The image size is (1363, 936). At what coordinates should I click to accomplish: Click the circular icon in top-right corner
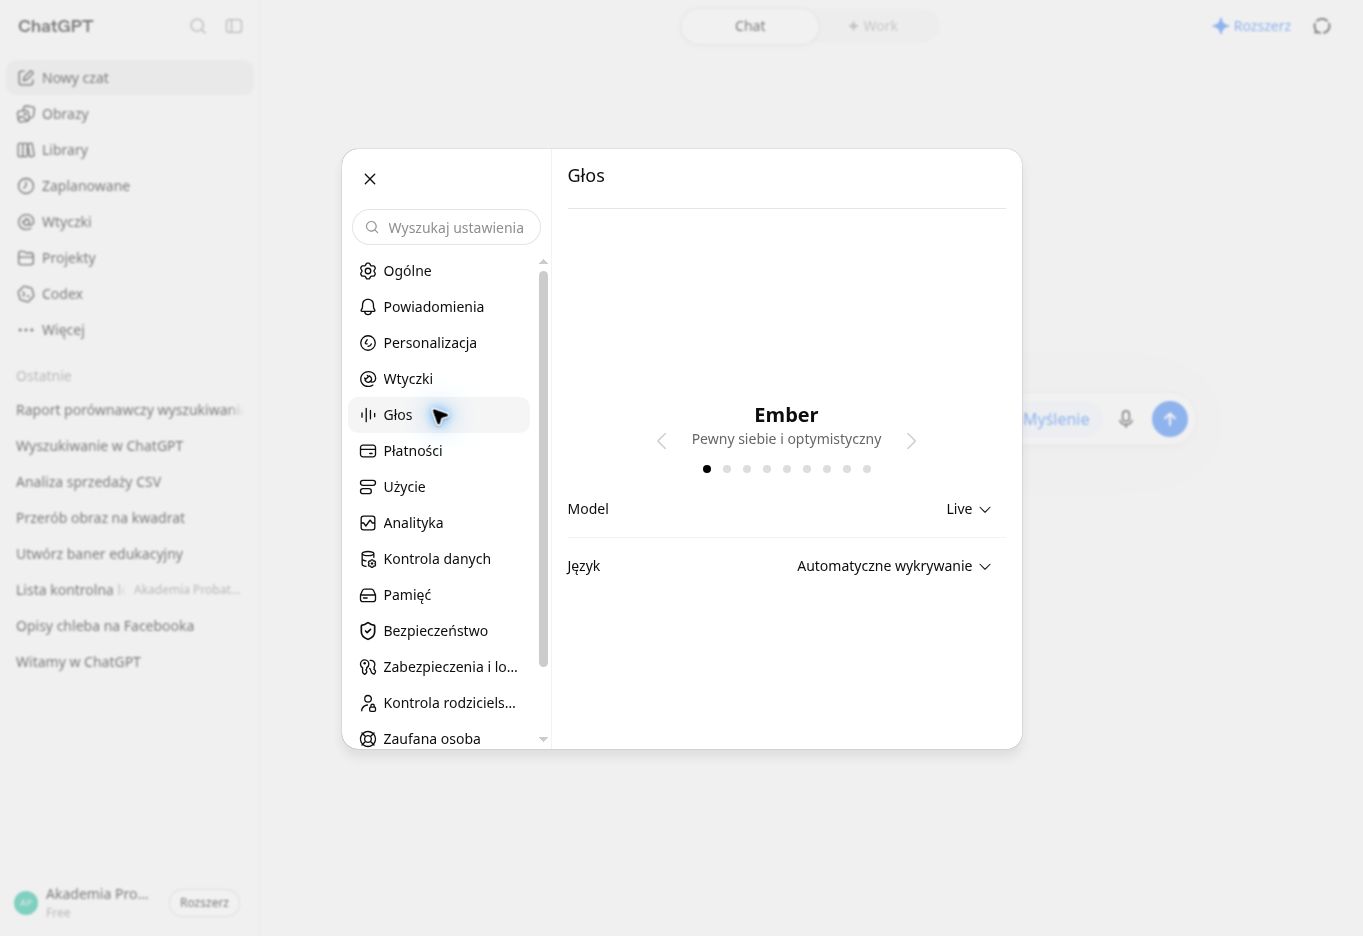coord(1322,26)
